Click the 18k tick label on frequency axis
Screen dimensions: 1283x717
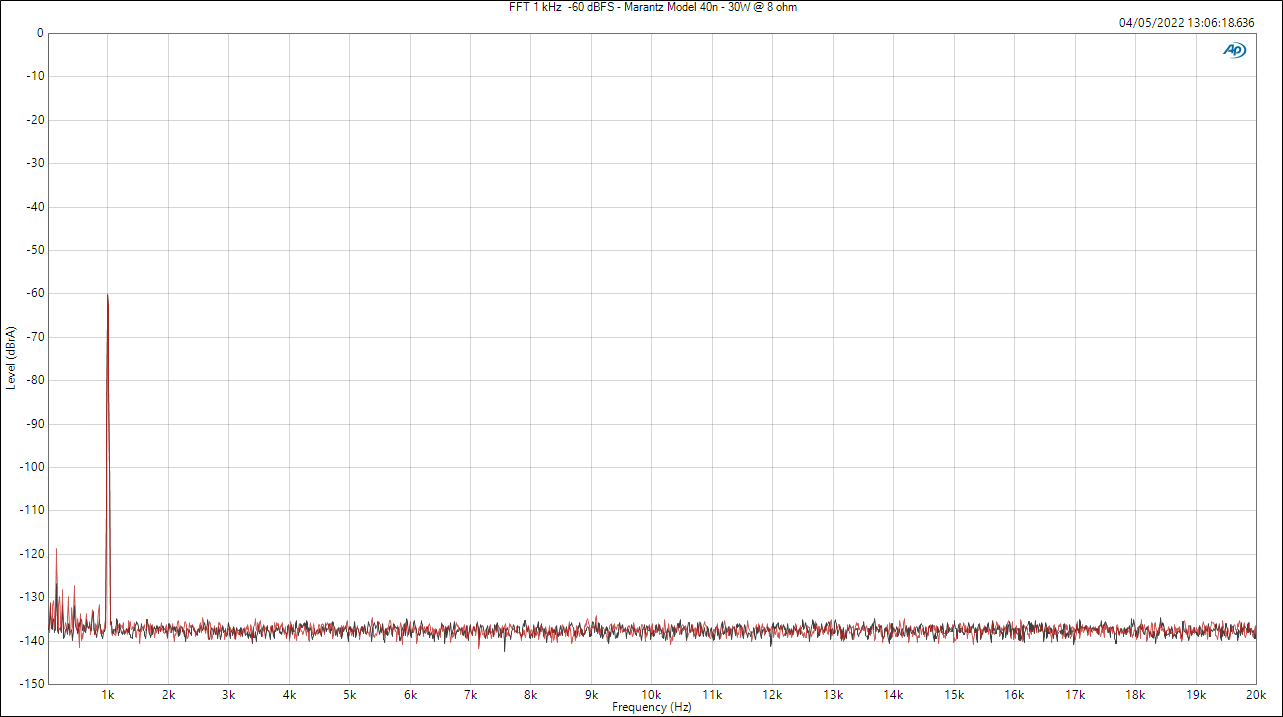click(x=1134, y=694)
